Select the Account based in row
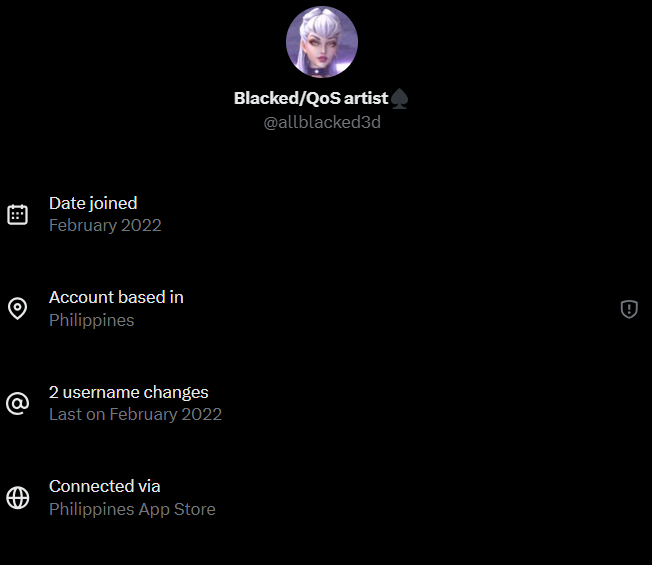Viewport: 652px width, 565px height. [x=326, y=309]
